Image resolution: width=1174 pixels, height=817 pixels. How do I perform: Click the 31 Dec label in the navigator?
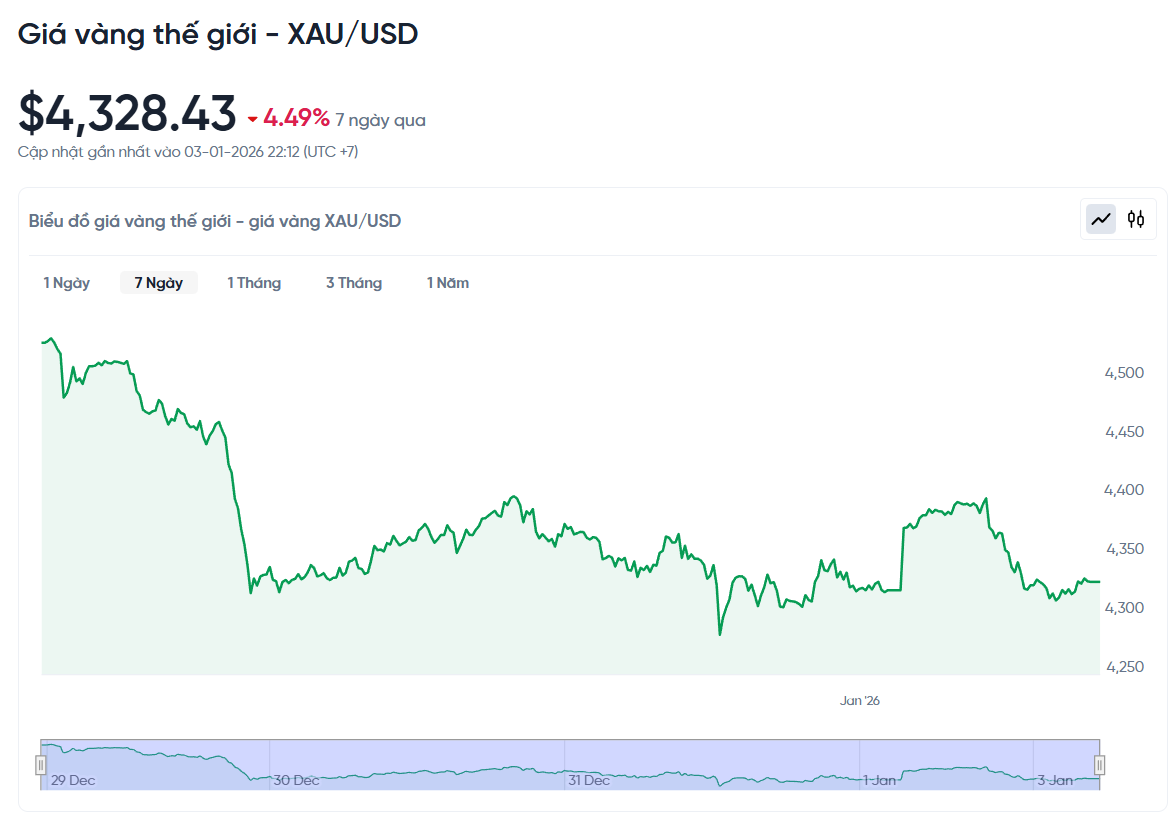(589, 780)
